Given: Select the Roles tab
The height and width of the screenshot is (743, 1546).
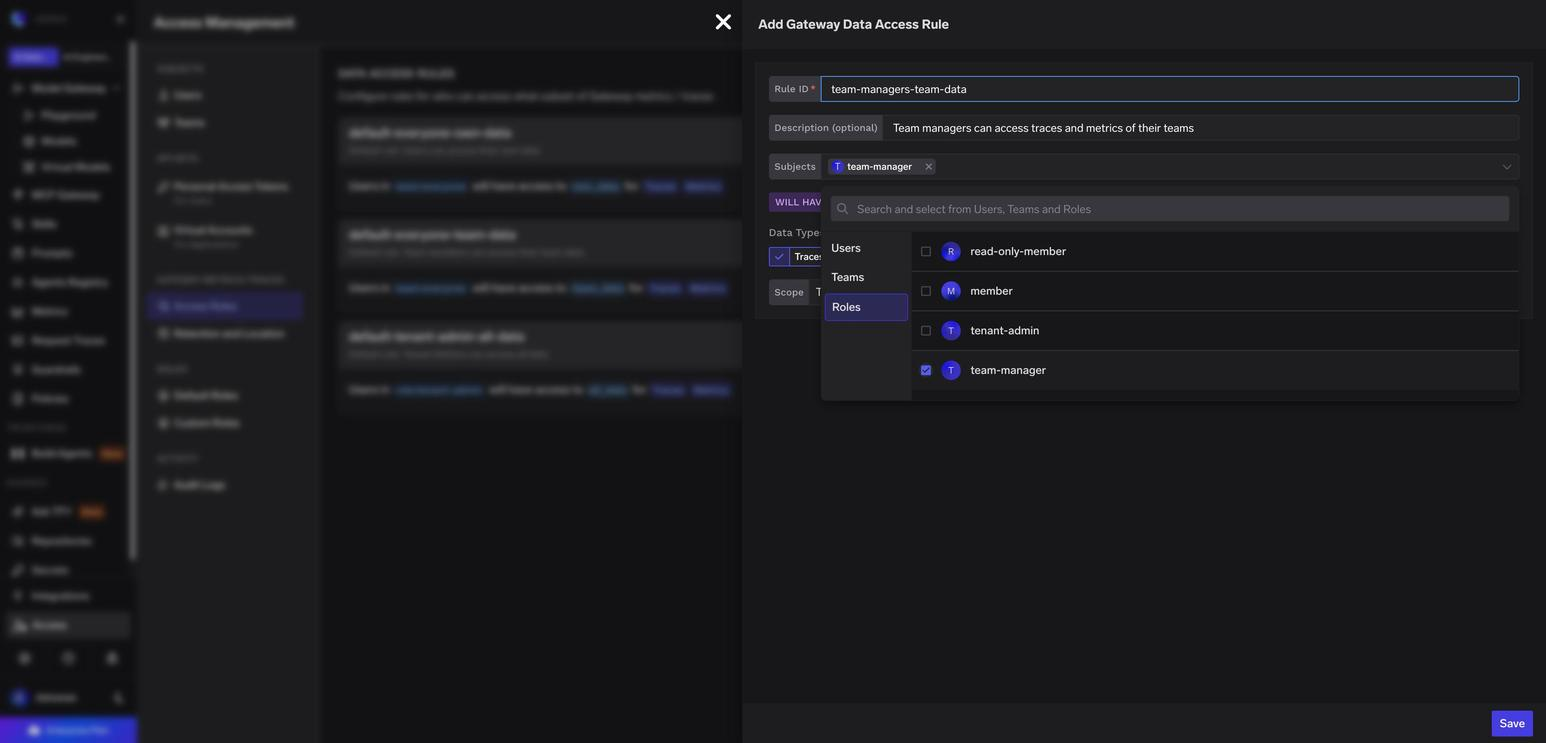Looking at the screenshot, I should 866,307.
